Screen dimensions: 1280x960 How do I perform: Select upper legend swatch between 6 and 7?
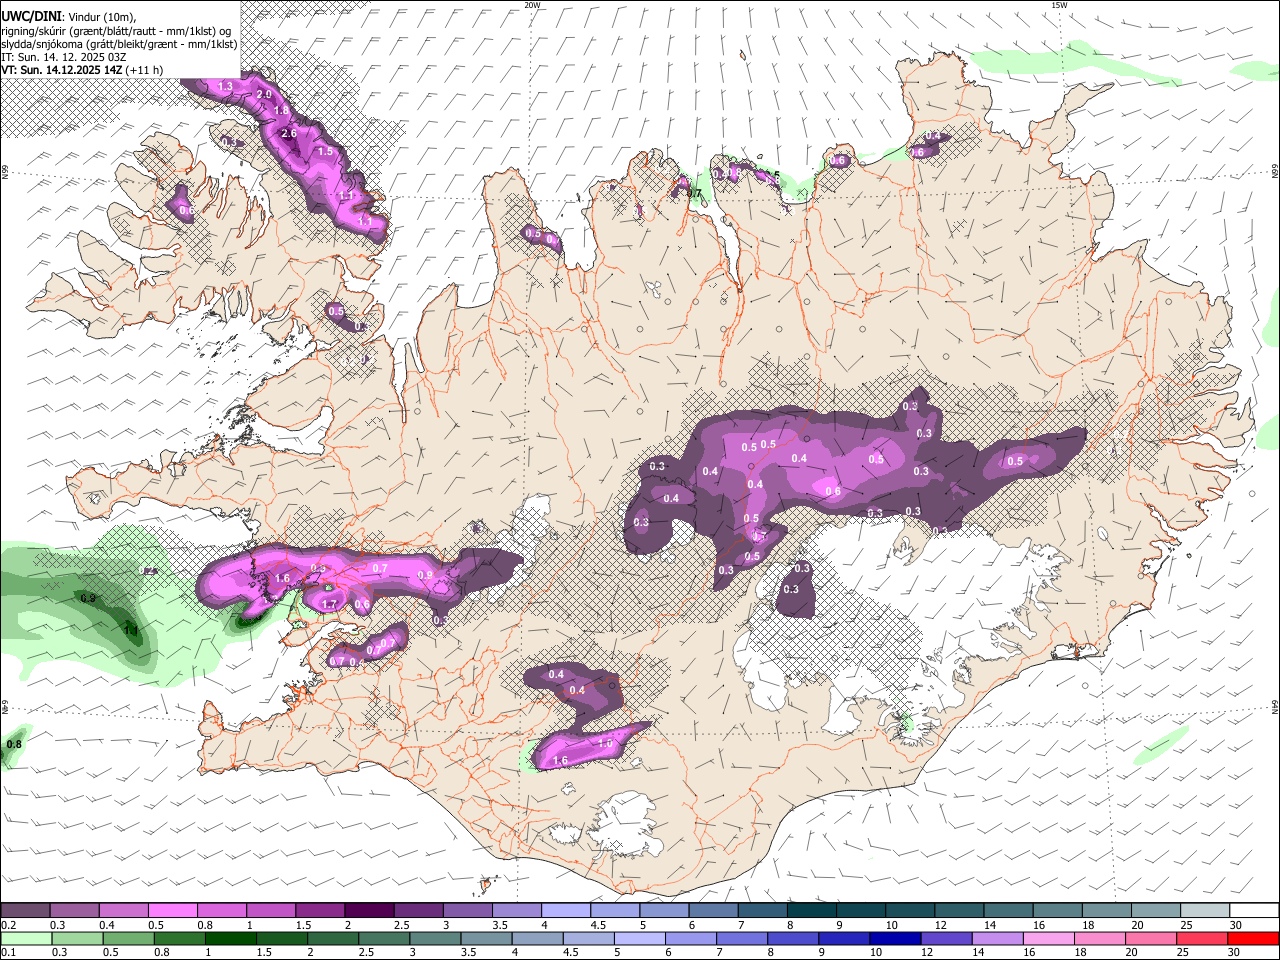click(x=713, y=910)
